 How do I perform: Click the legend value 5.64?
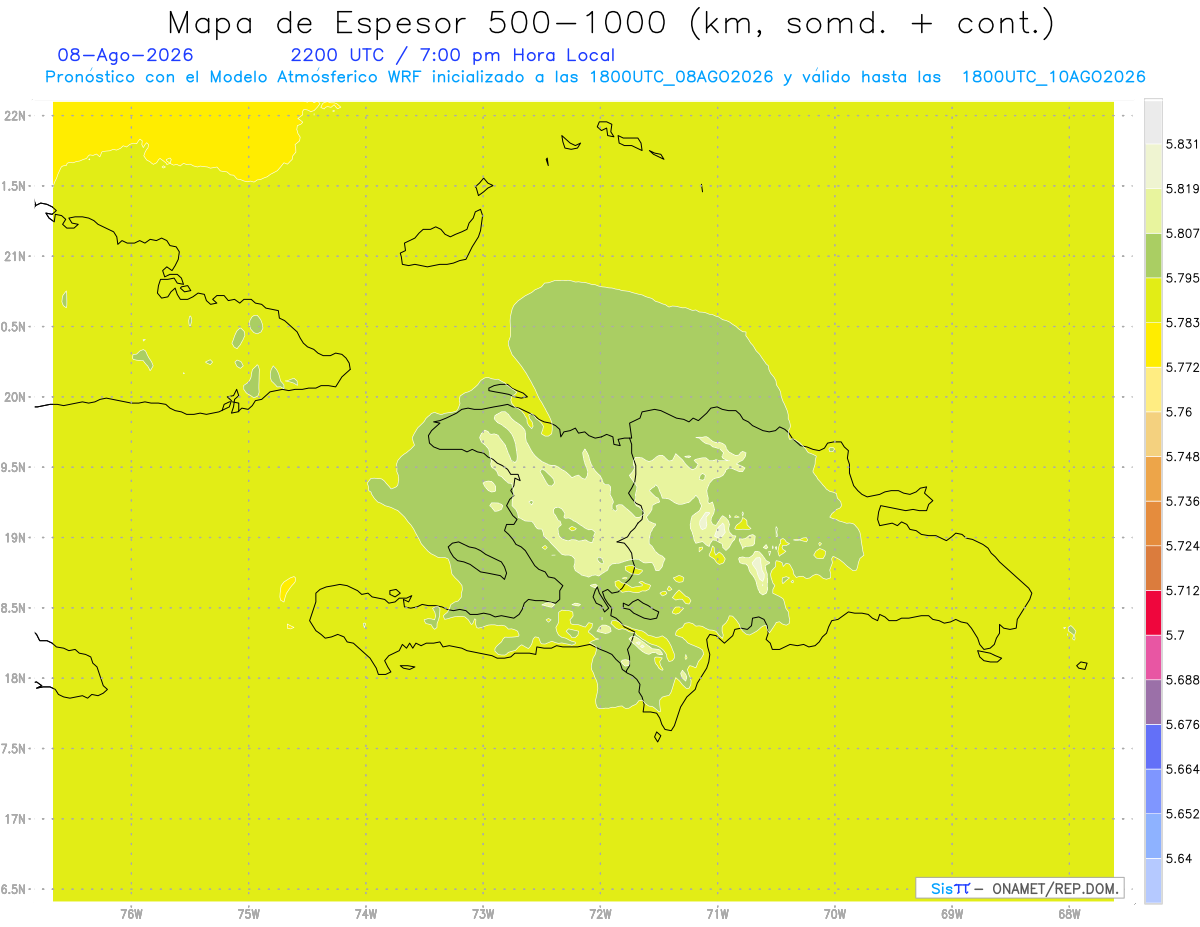coord(1179,858)
